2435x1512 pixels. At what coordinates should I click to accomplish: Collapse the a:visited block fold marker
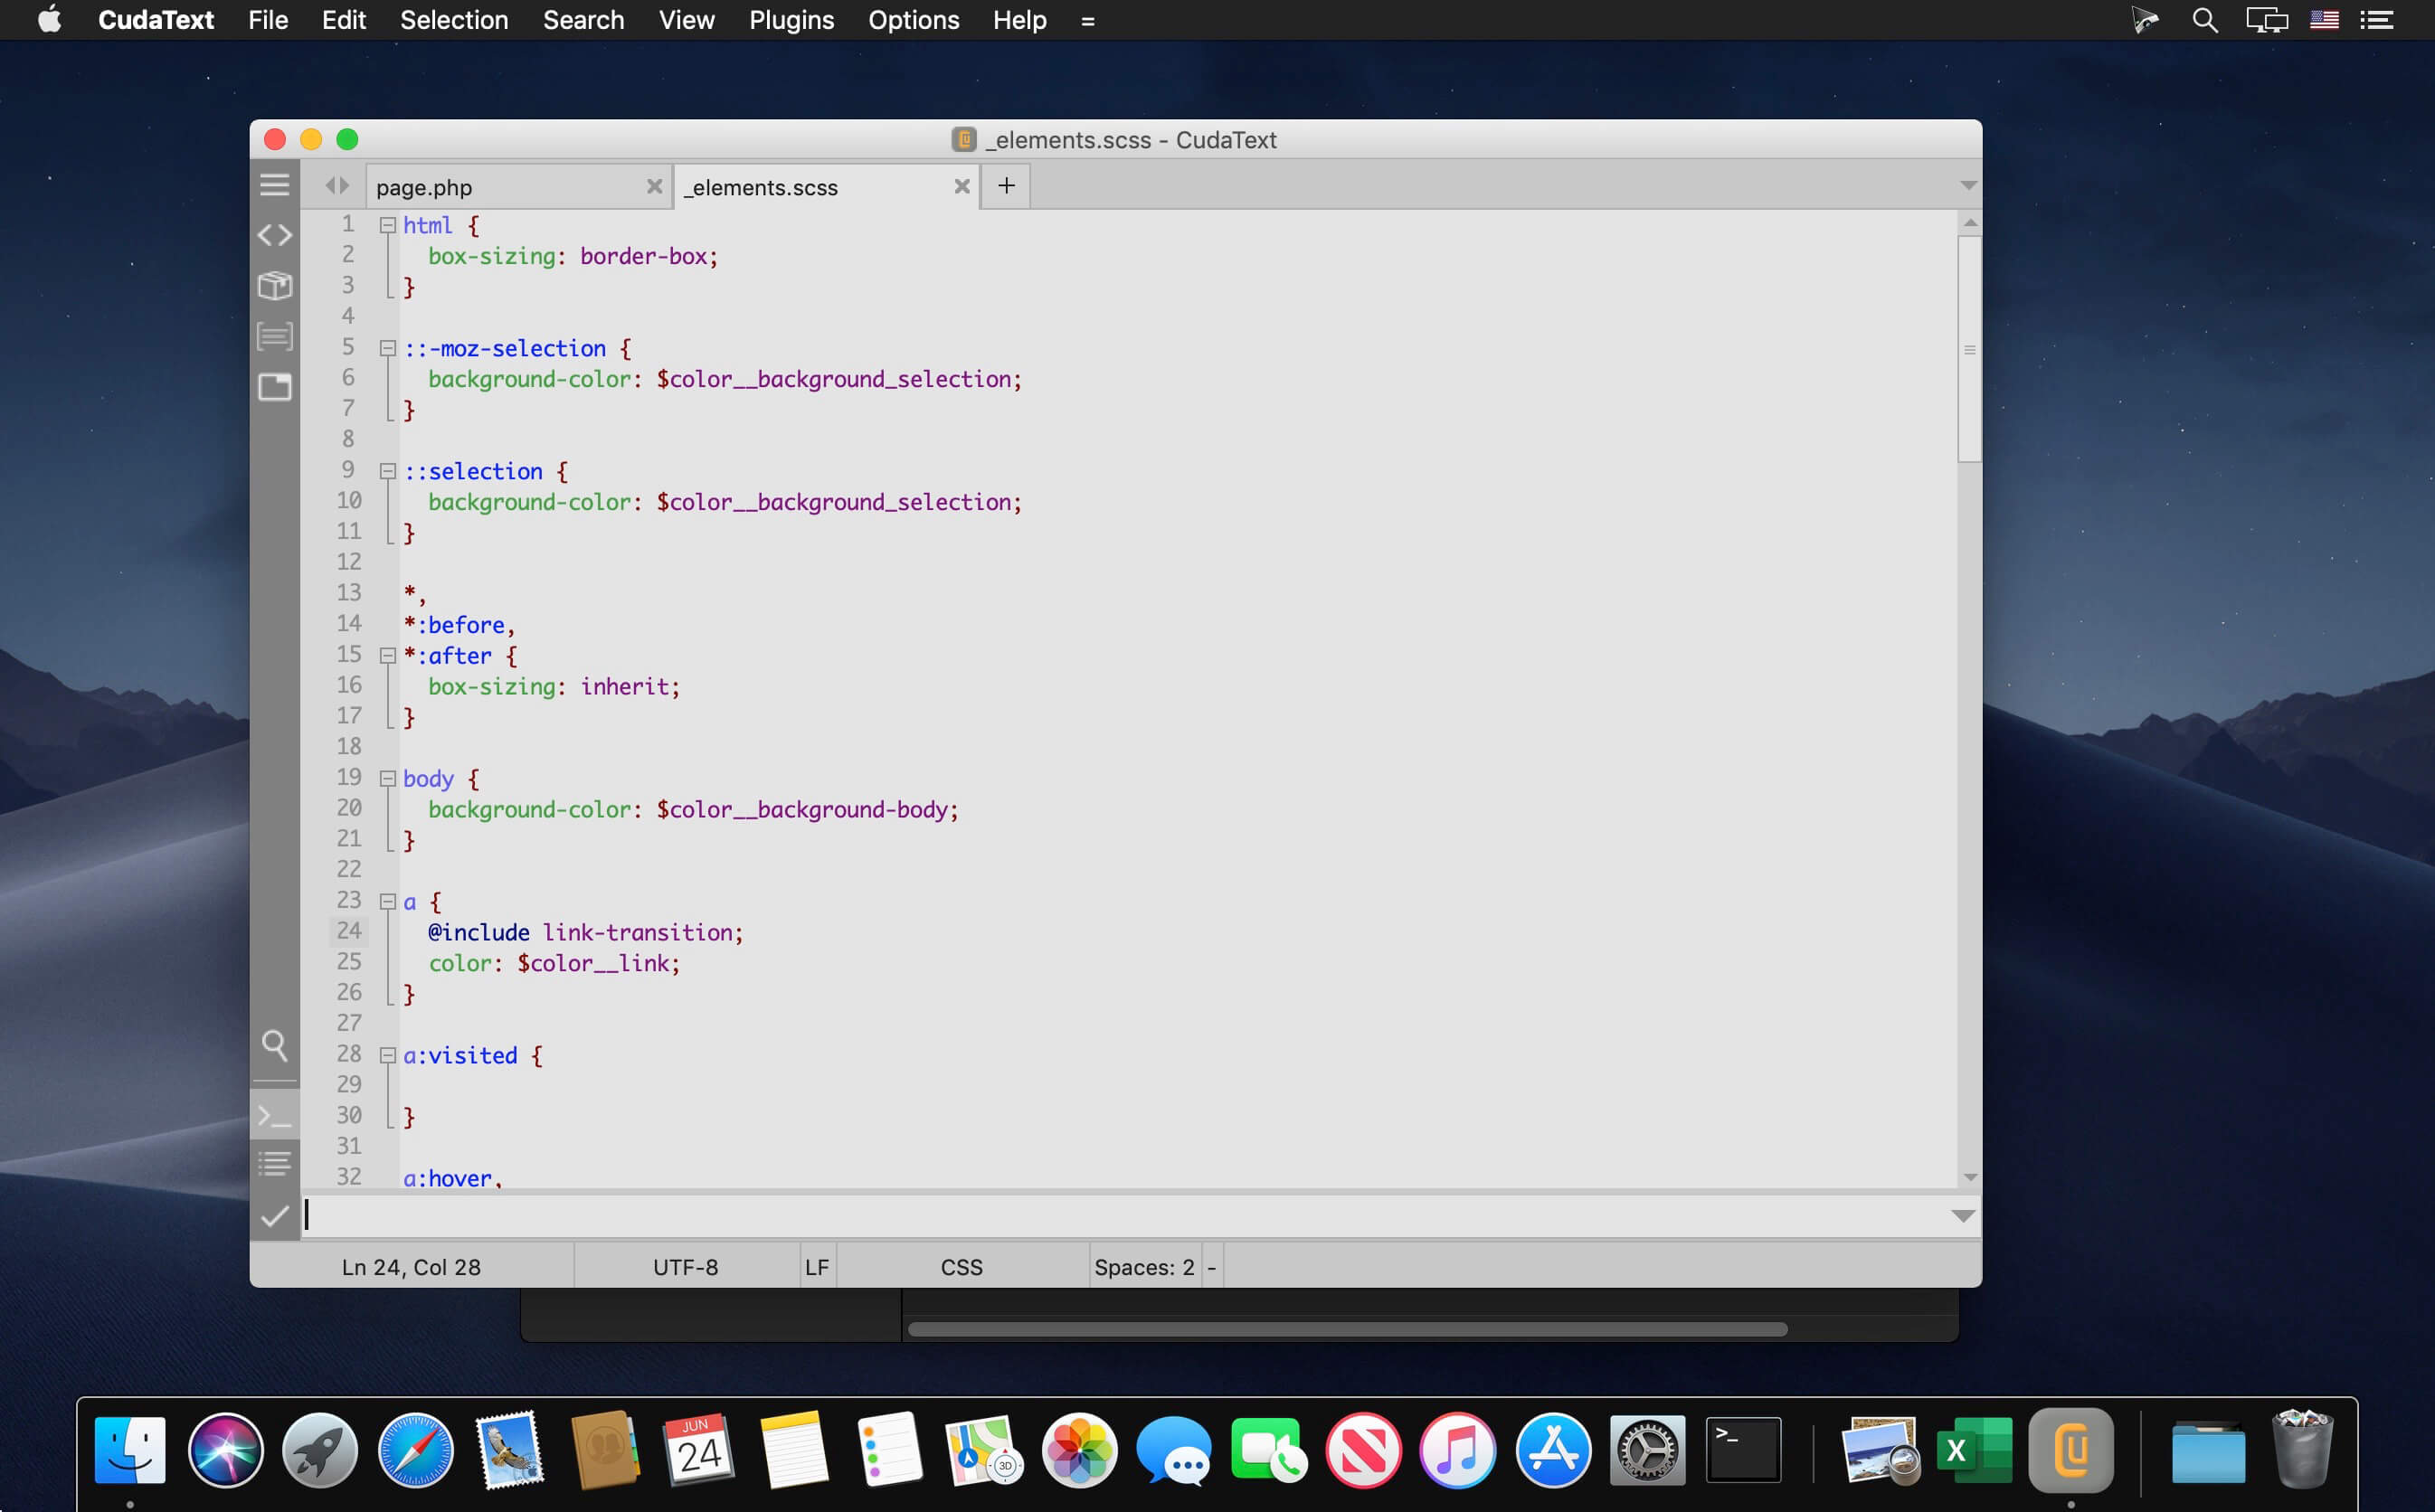click(x=387, y=1055)
